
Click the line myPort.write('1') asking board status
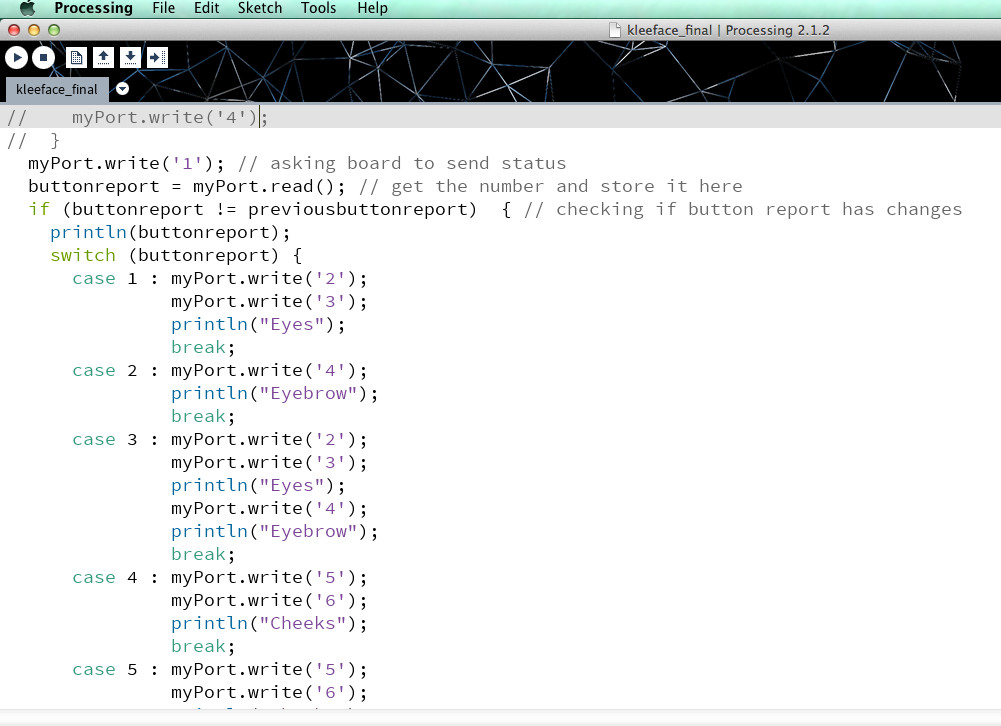click(297, 163)
